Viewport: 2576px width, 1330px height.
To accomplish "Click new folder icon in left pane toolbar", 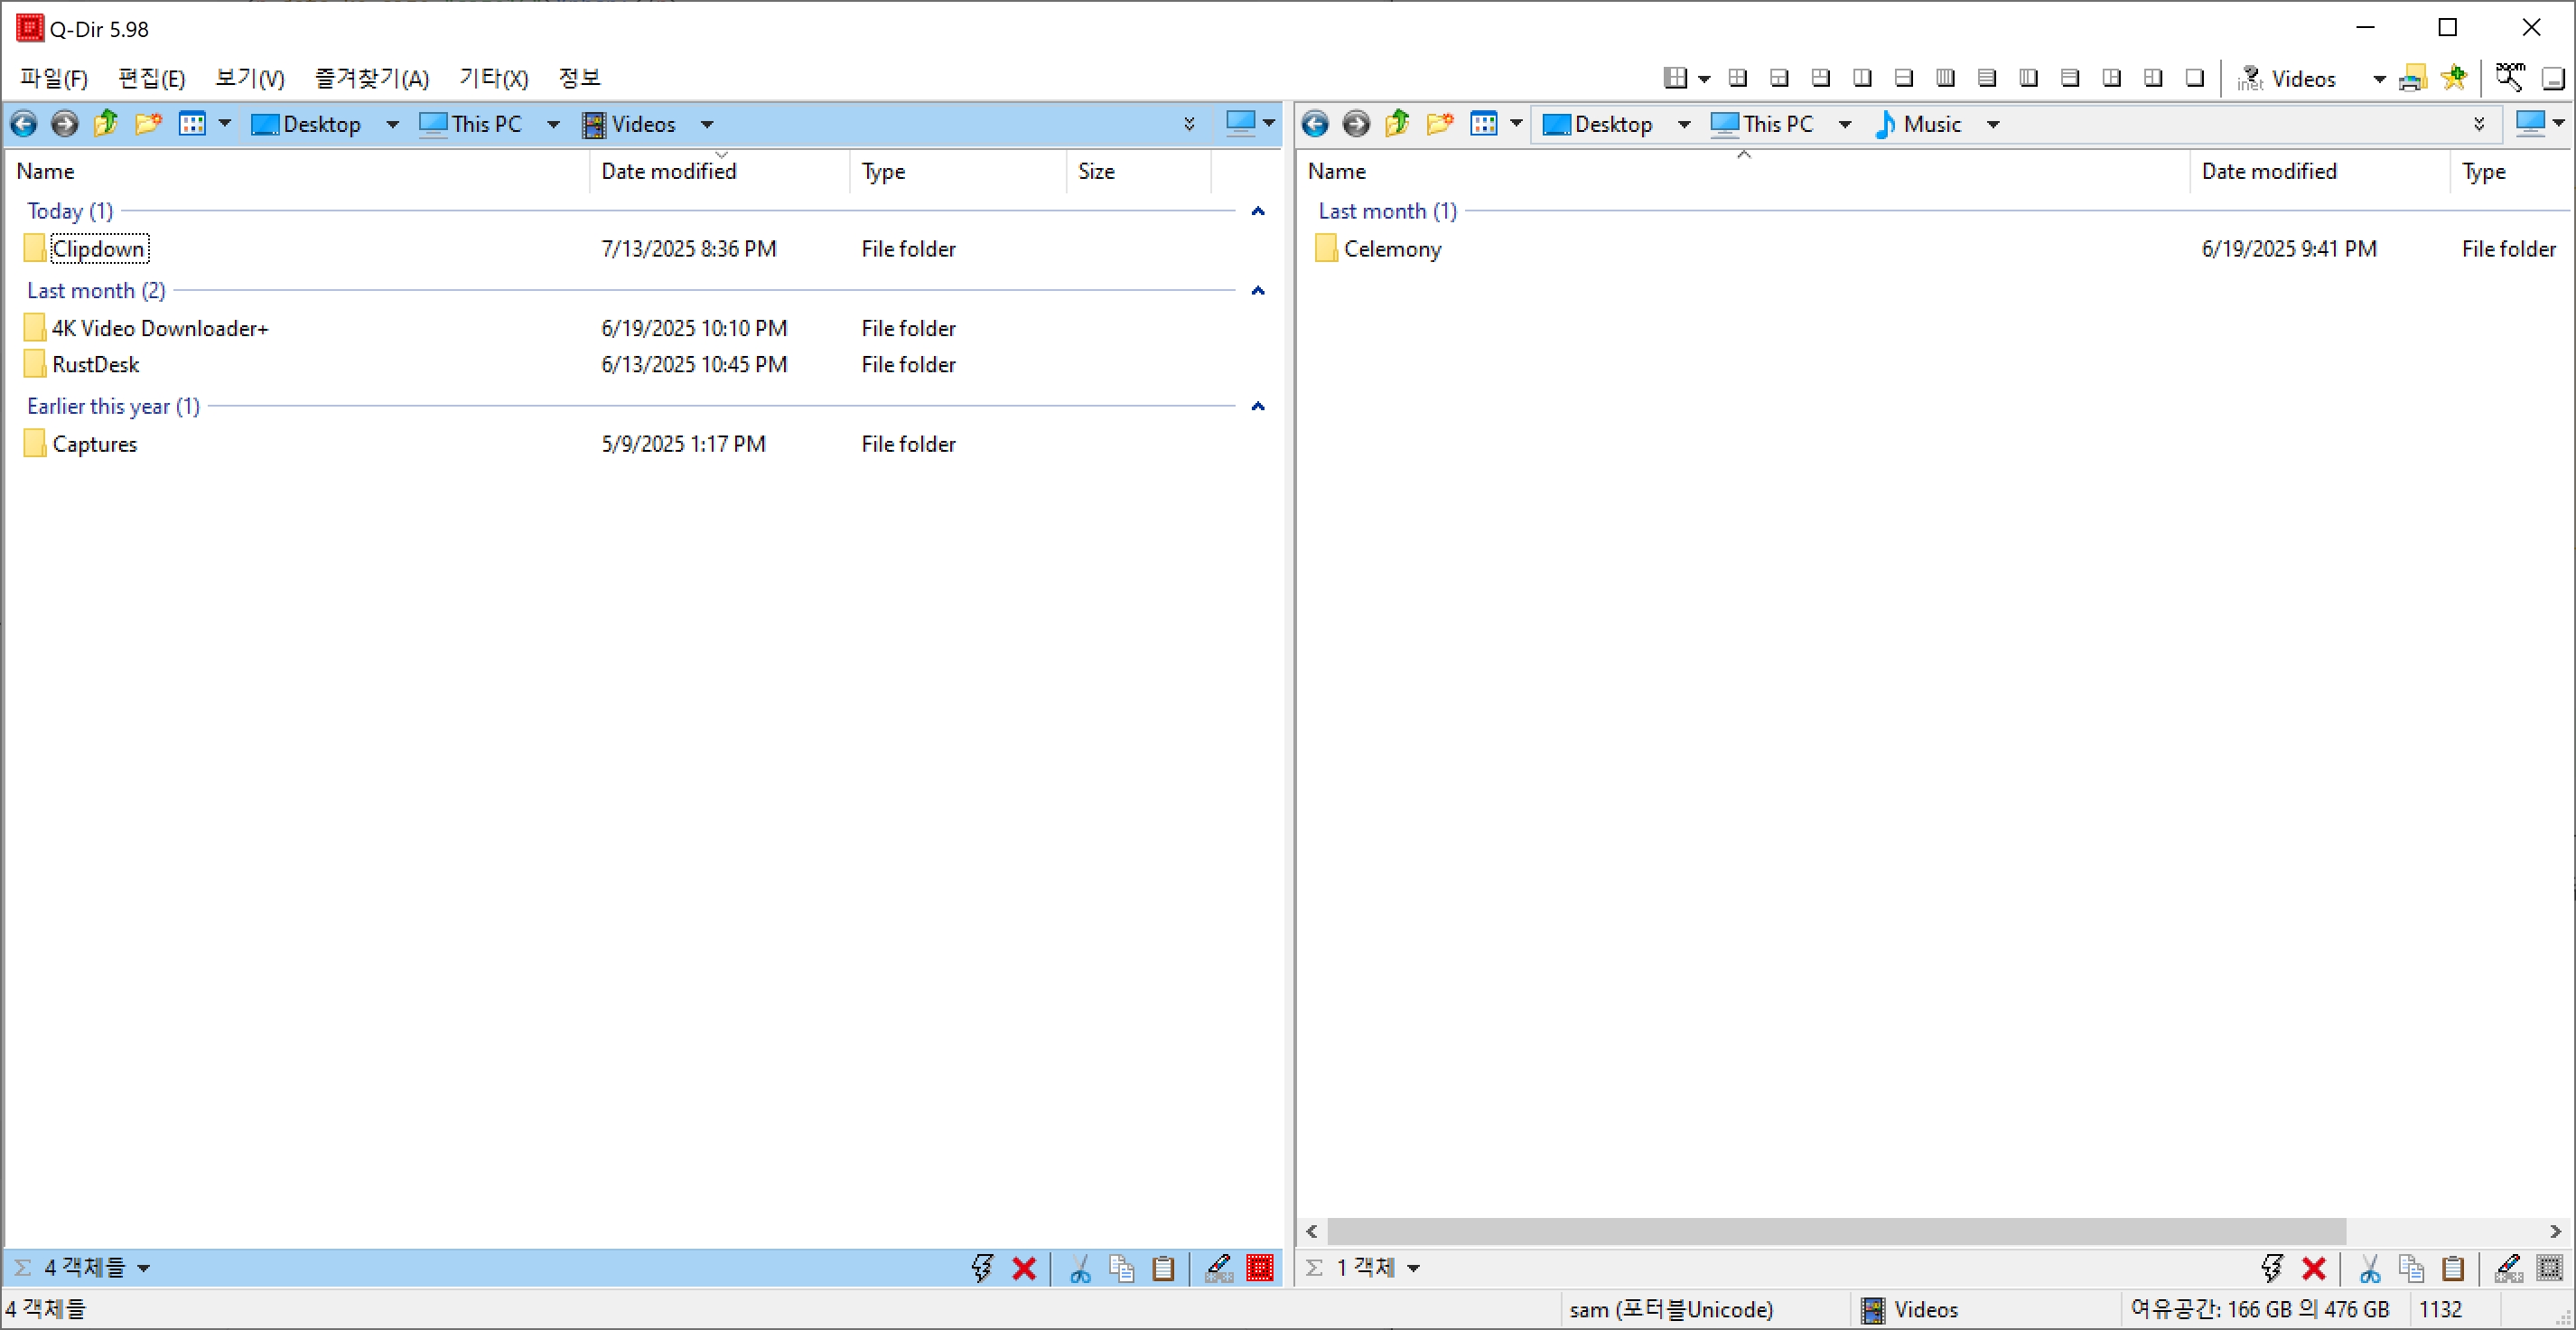I will pyautogui.click(x=148, y=124).
